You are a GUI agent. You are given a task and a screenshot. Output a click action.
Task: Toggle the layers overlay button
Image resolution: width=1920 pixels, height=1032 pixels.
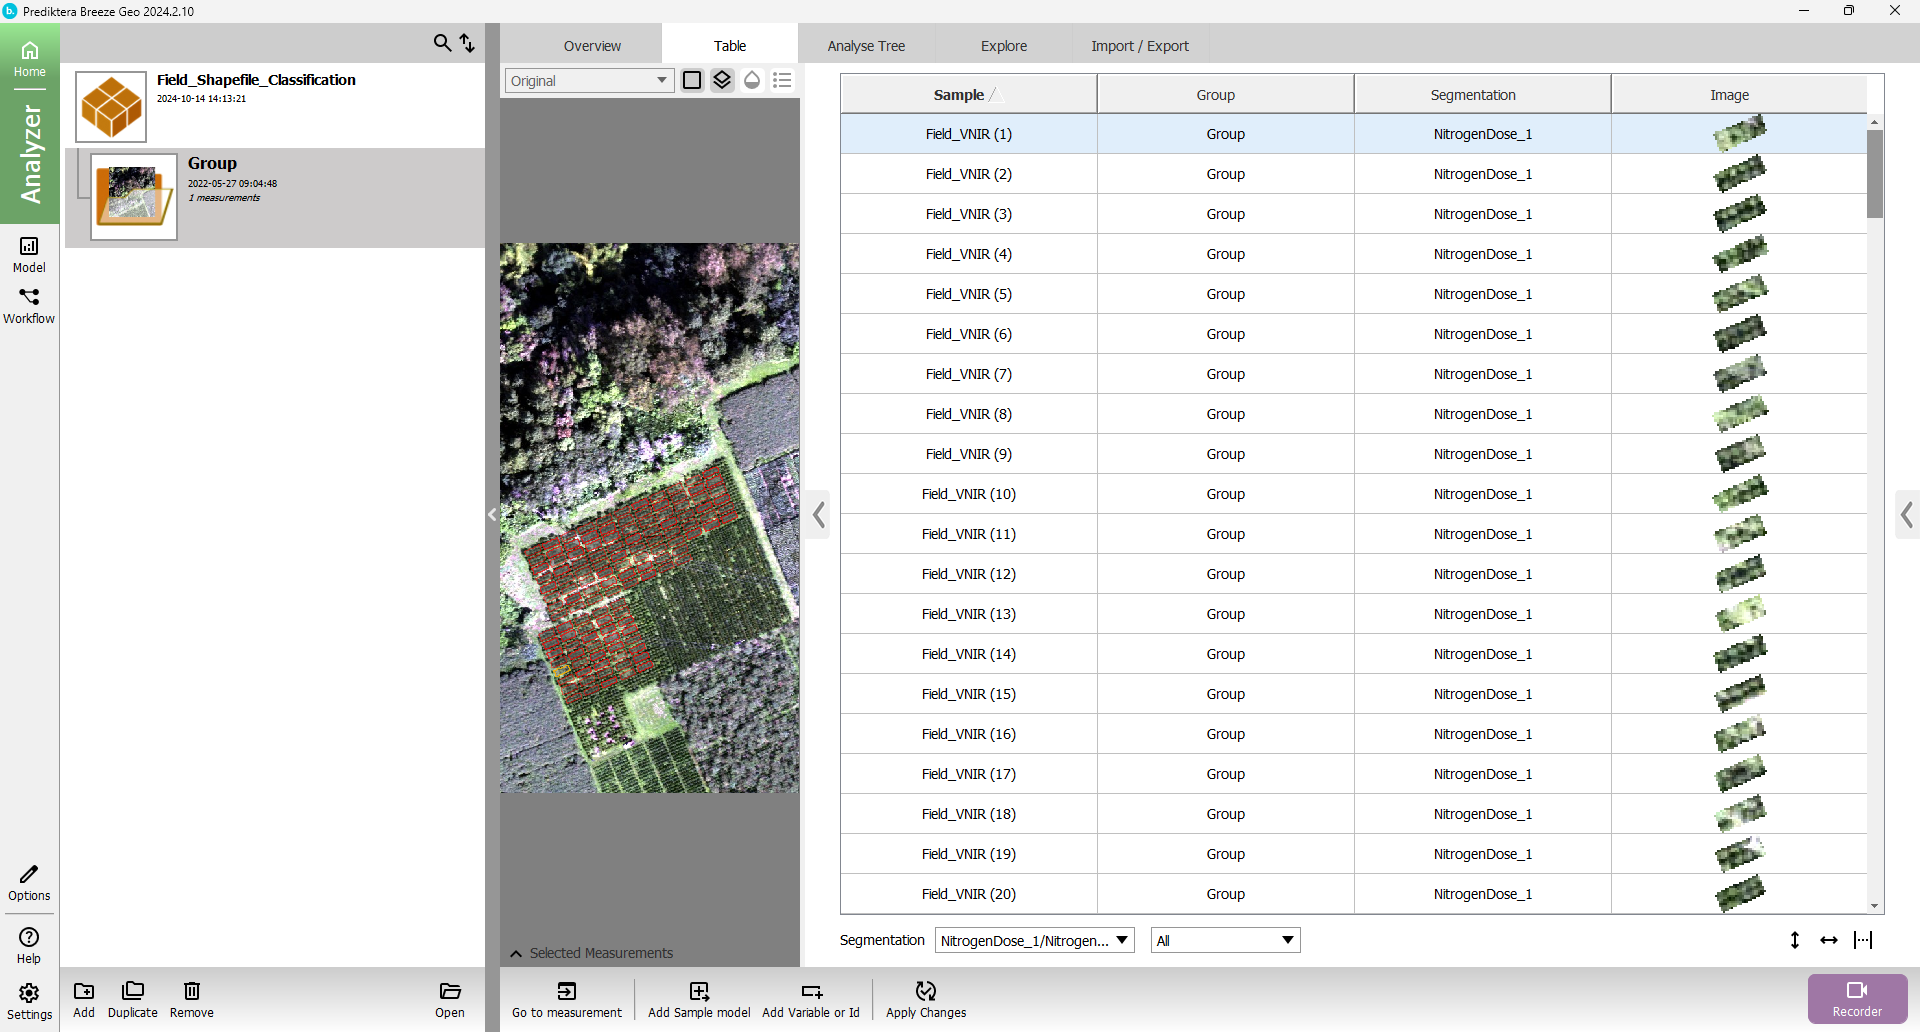722,80
